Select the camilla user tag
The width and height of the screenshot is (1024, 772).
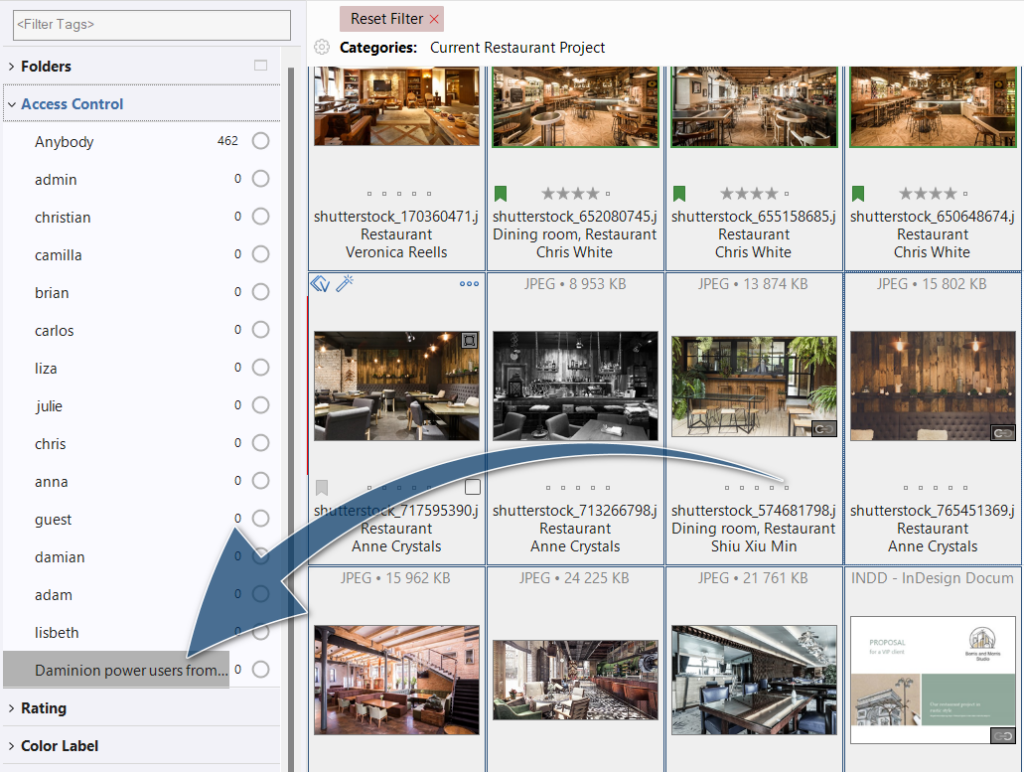pyautogui.click(x=59, y=255)
